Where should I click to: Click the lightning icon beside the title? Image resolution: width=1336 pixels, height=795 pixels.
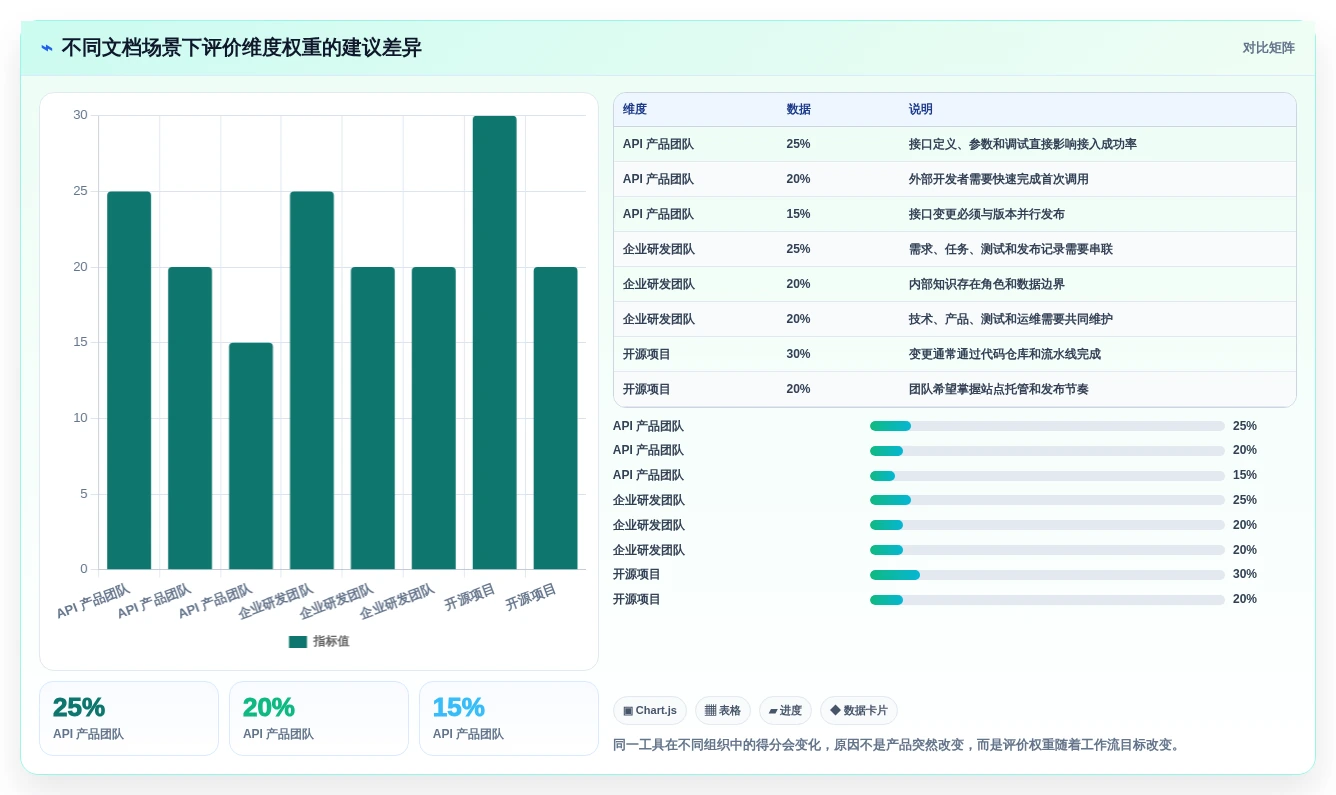coord(47,48)
